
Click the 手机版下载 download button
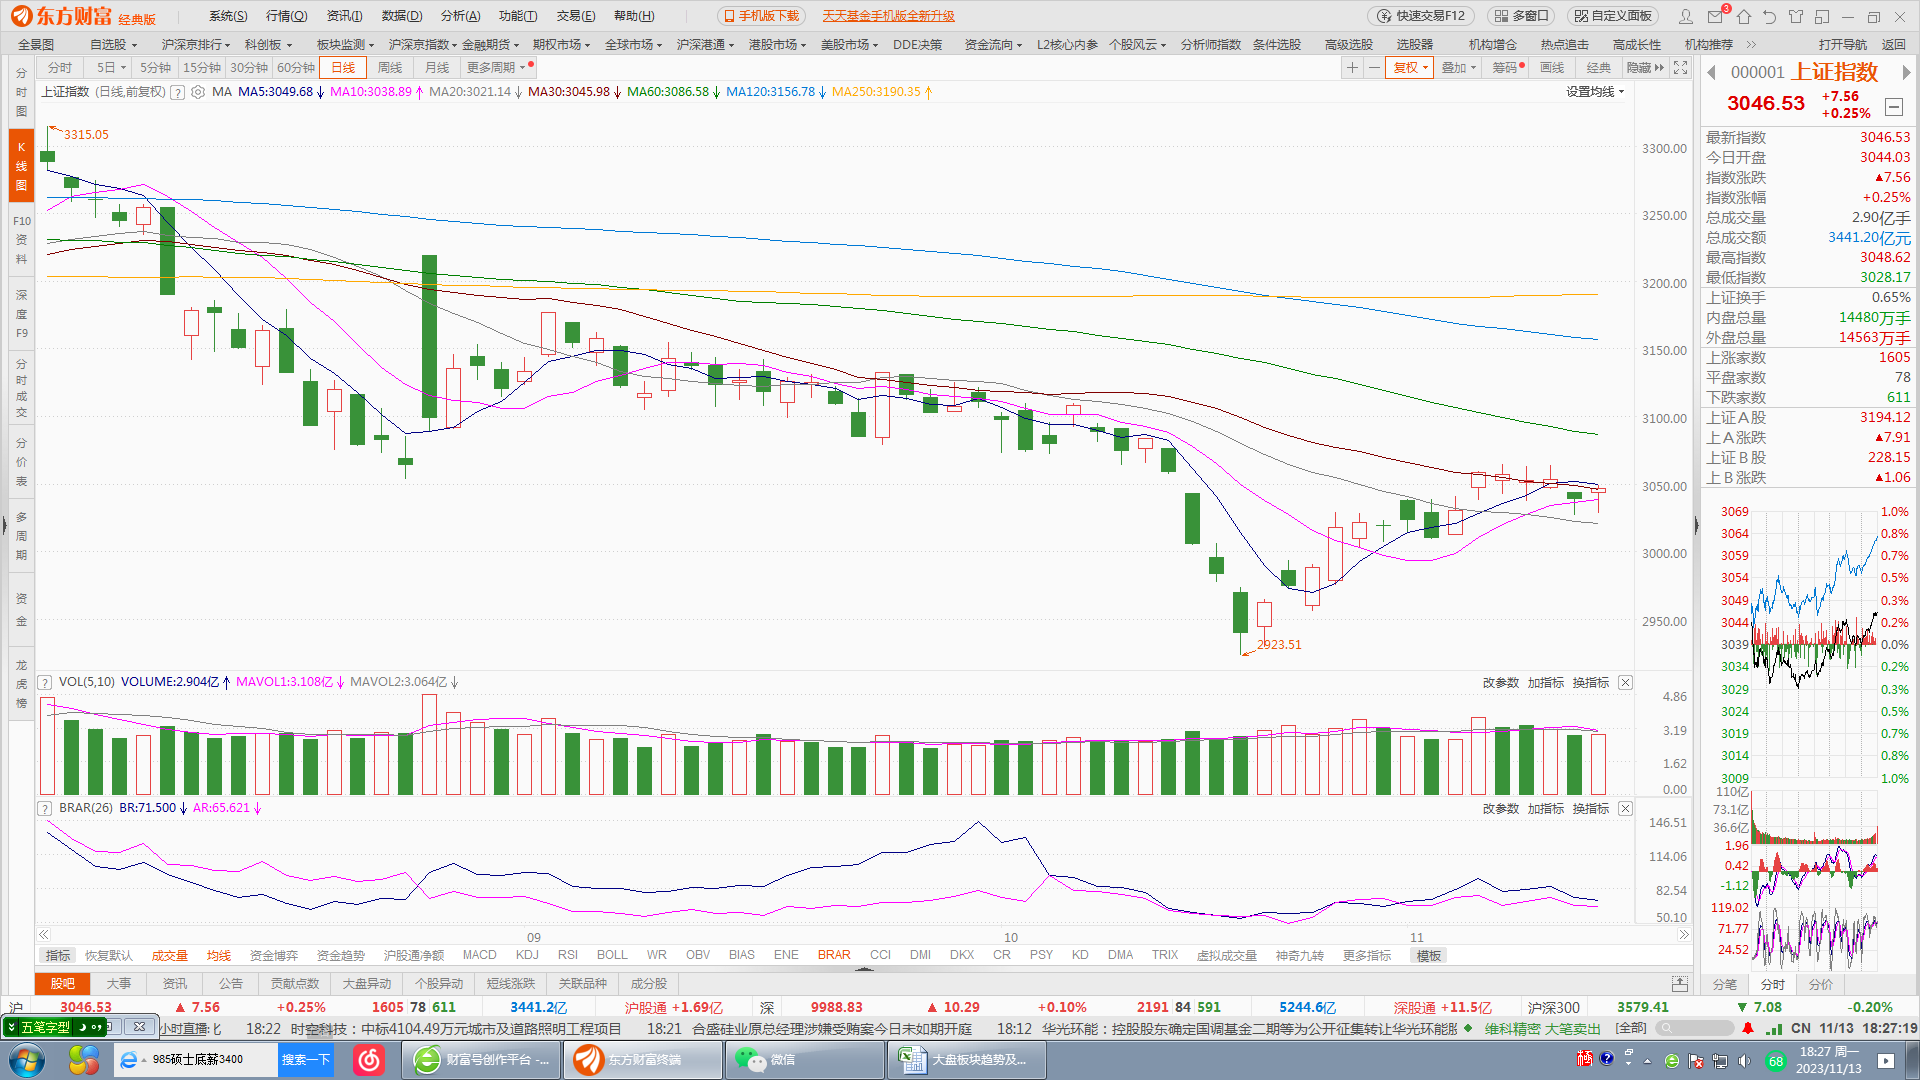coord(762,16)
